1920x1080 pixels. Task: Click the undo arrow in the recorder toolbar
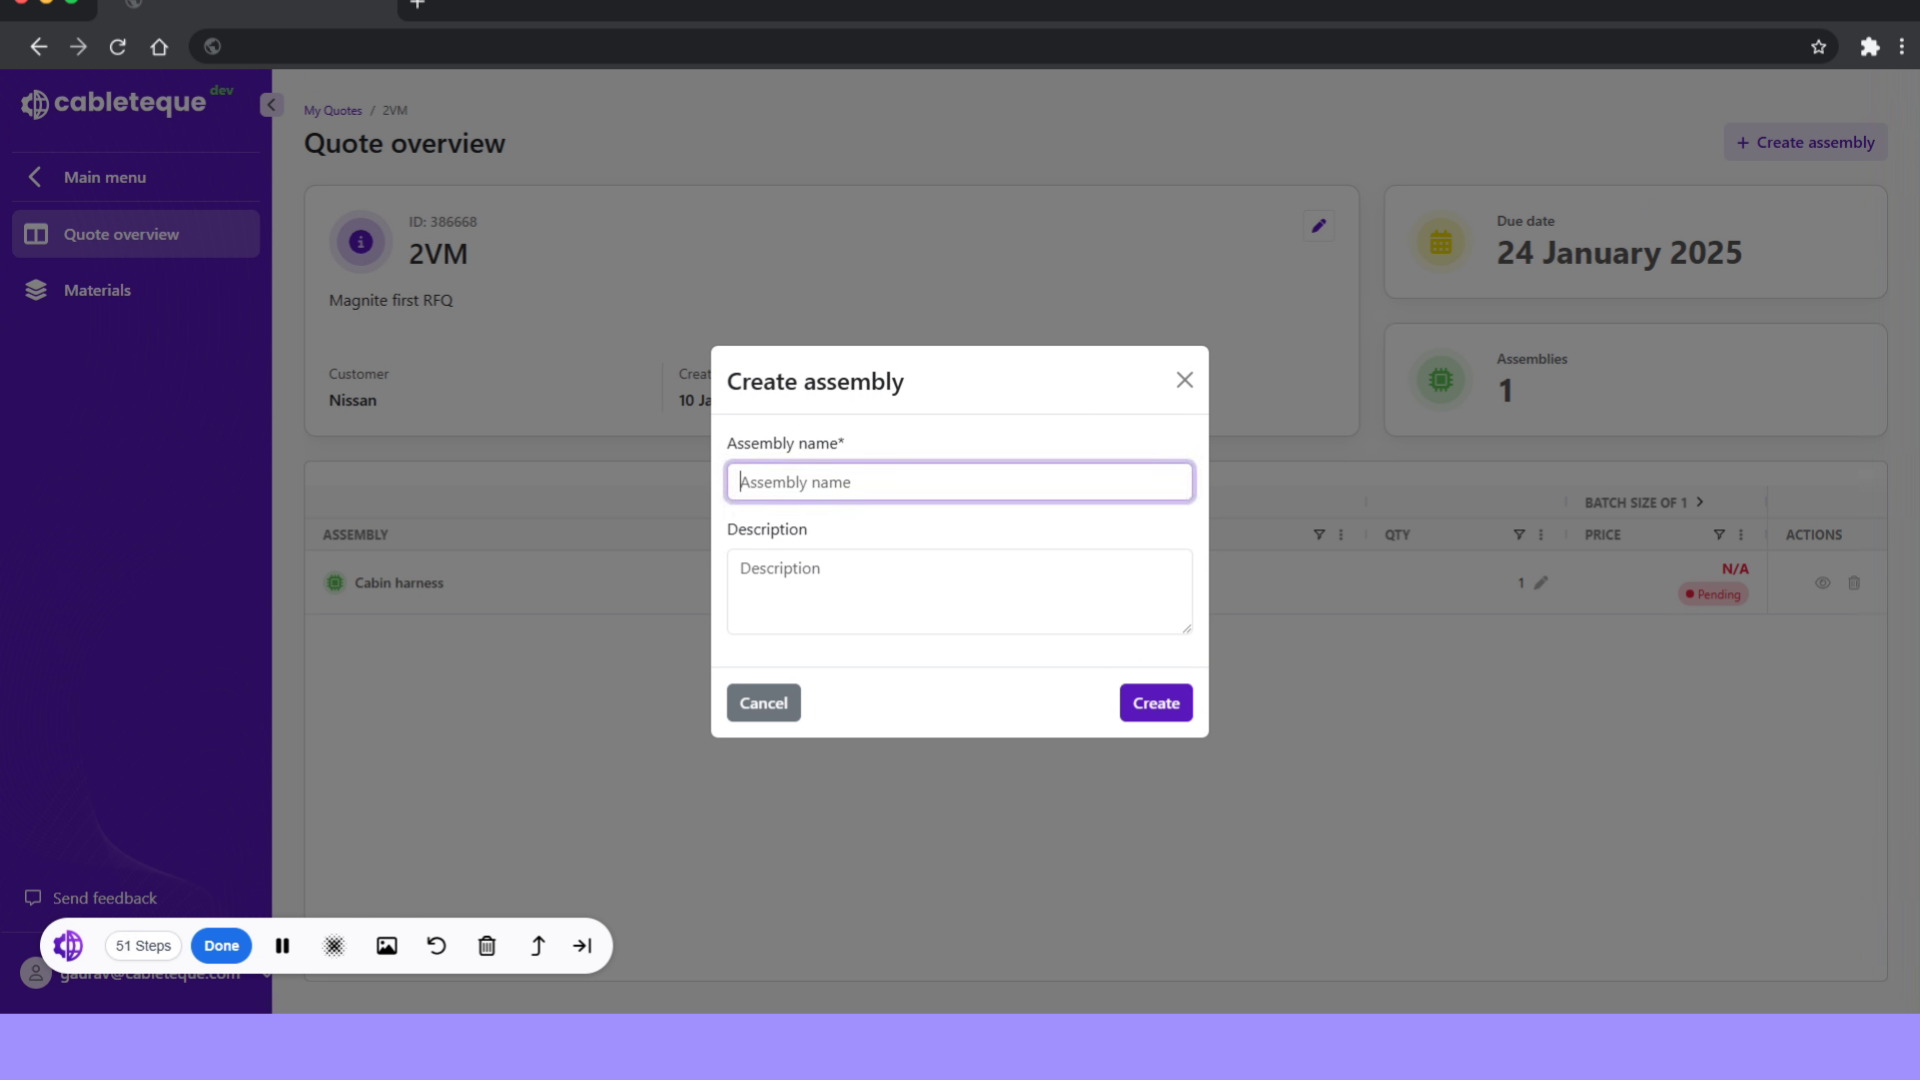[436, 945]
